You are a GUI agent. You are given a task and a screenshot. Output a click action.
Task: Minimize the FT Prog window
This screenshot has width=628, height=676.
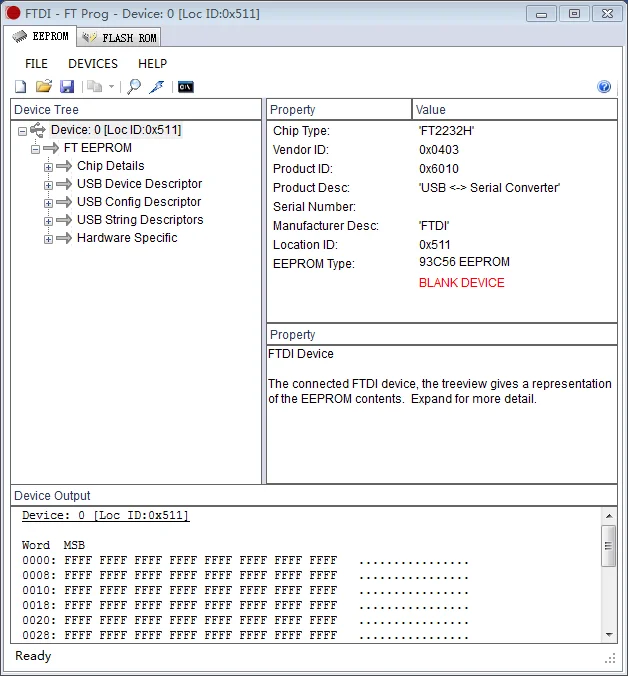541,14
